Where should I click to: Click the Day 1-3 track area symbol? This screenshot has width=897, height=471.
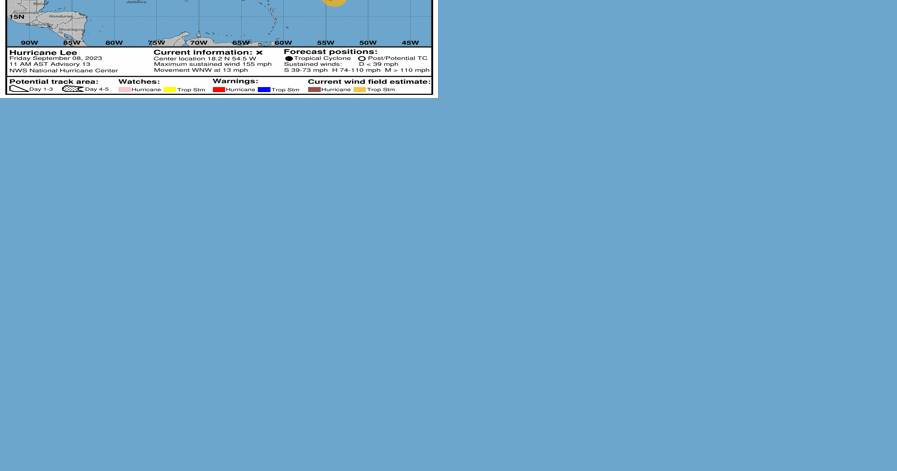coord(19,89)
